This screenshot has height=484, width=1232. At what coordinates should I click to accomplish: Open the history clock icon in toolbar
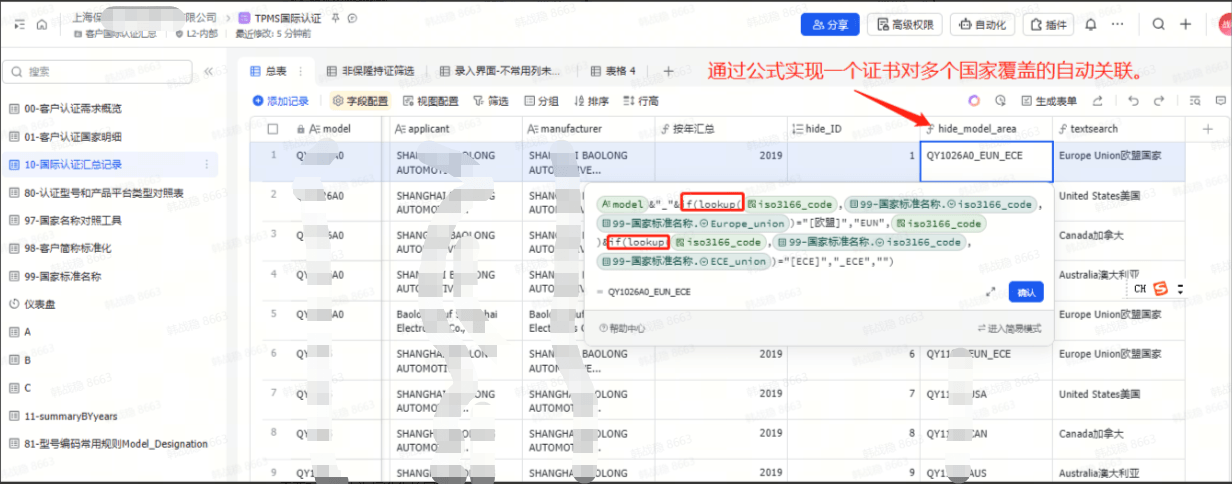[1000, 101]
